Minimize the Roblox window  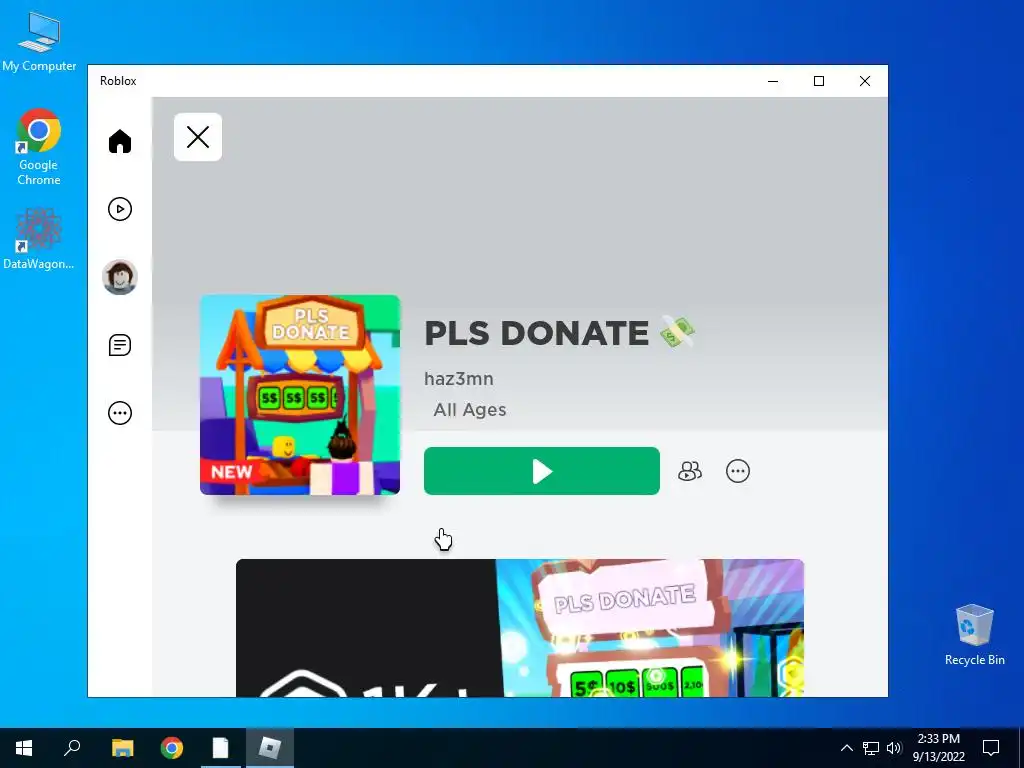[x=773, y=81]
